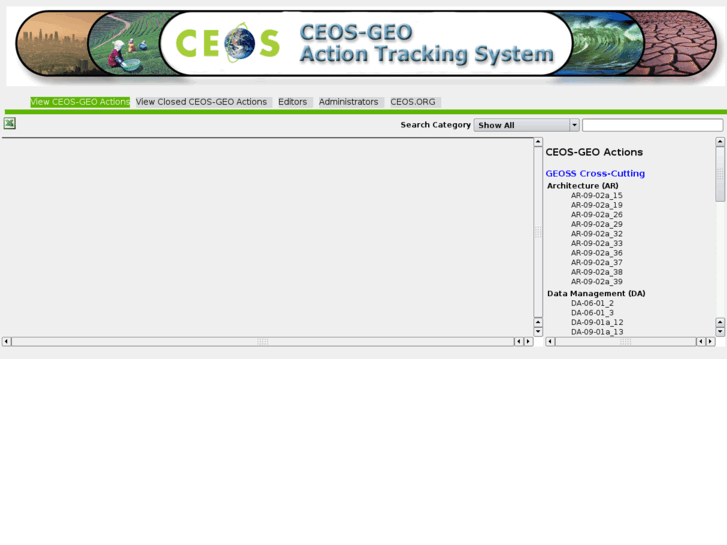The width and height of the screenshot is (727, 545).
Task: Select action AR-09-02a_32
Action: 597,234
